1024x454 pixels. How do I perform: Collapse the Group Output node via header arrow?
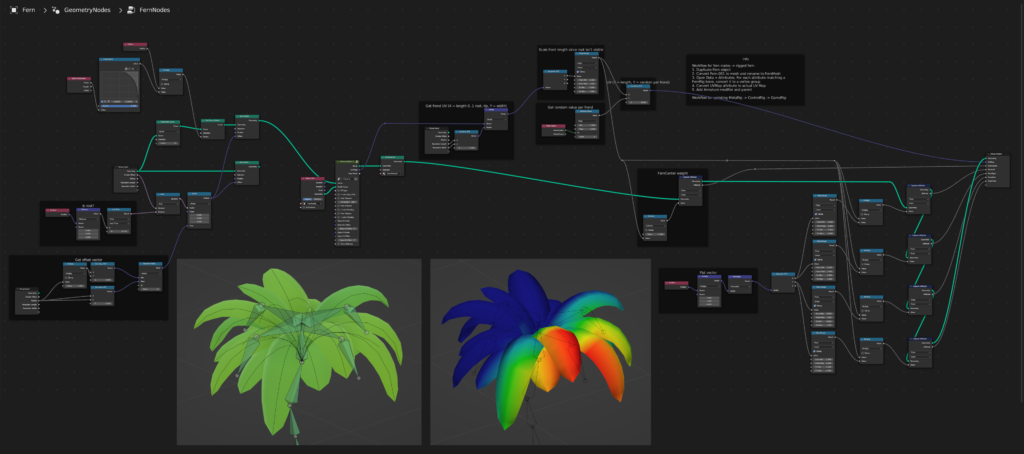pyautogui.click(x=989, y=155)
